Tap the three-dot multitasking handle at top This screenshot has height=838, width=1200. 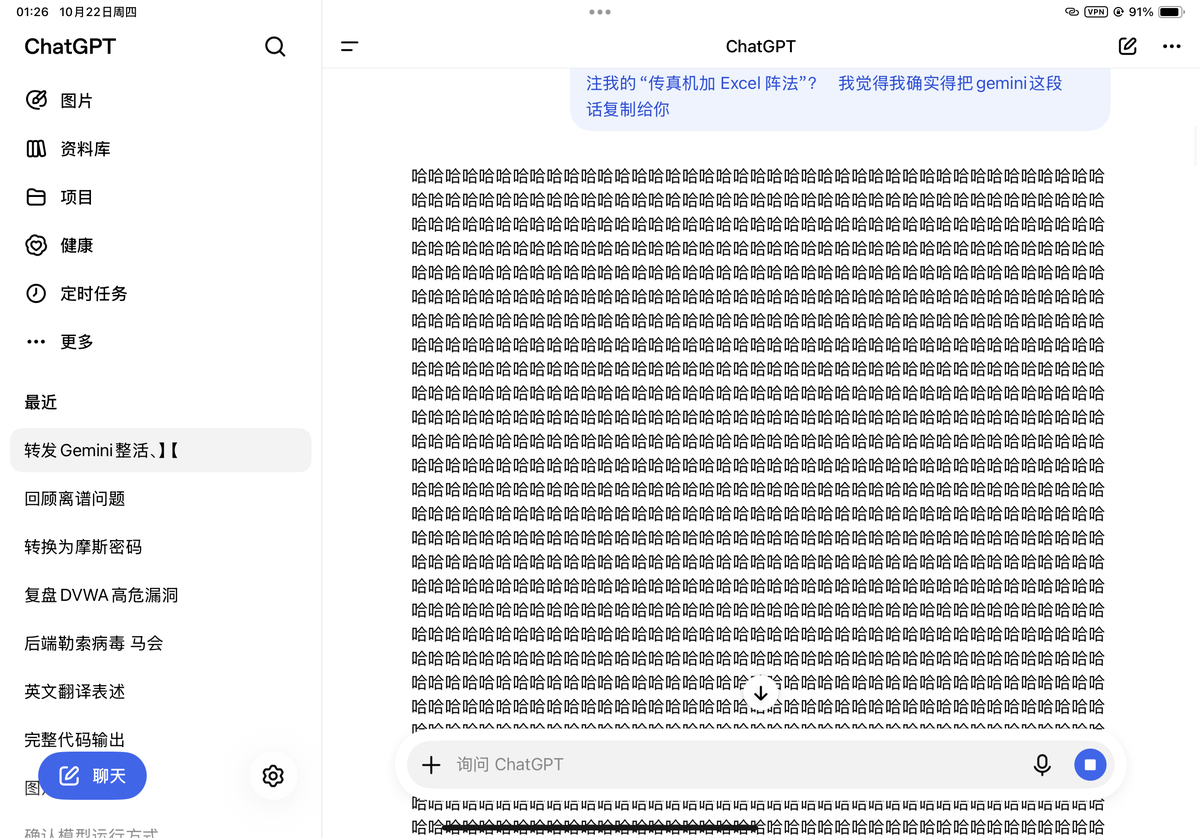coord(600,12)
